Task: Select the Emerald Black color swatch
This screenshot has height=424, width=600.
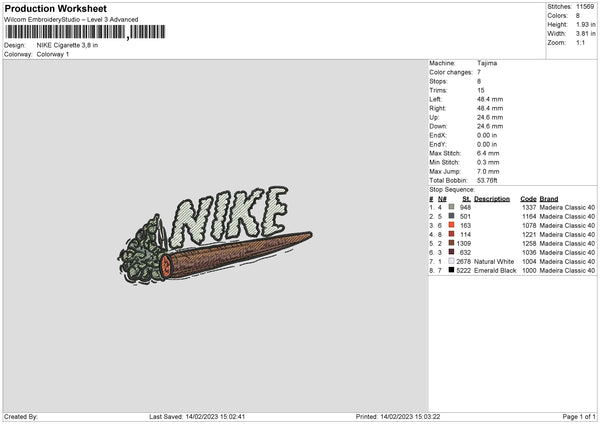Action: [452, 270]
